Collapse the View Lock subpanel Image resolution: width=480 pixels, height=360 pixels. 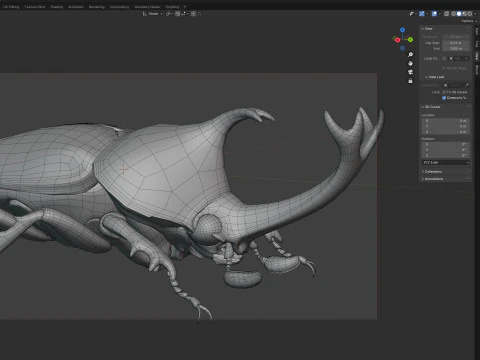(435, 77)
